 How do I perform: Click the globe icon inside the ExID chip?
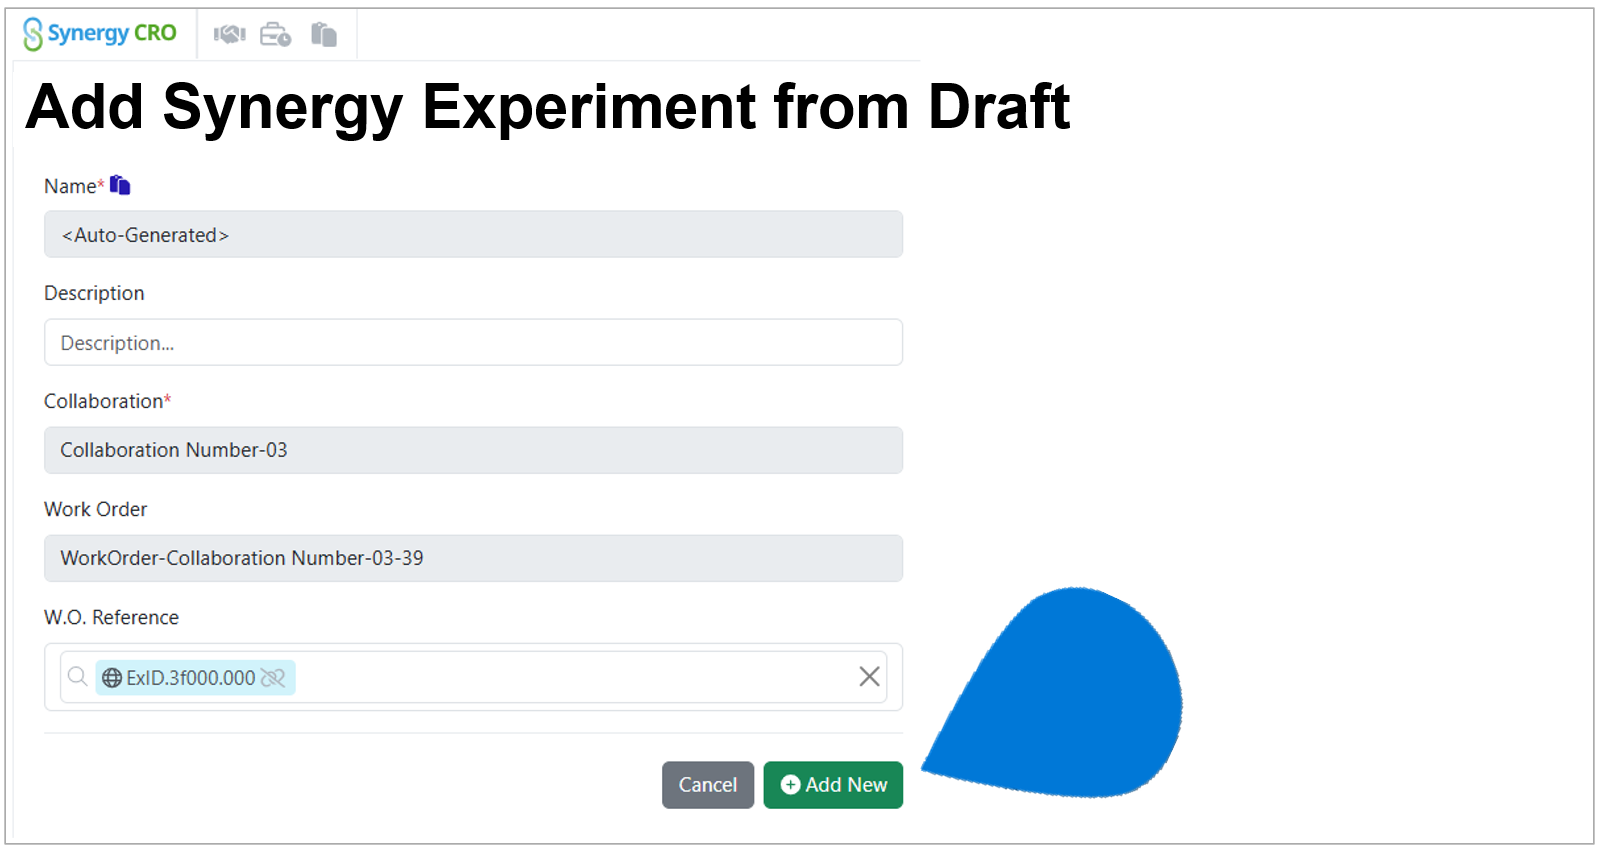pyautogui.click(x=110, y=678)
